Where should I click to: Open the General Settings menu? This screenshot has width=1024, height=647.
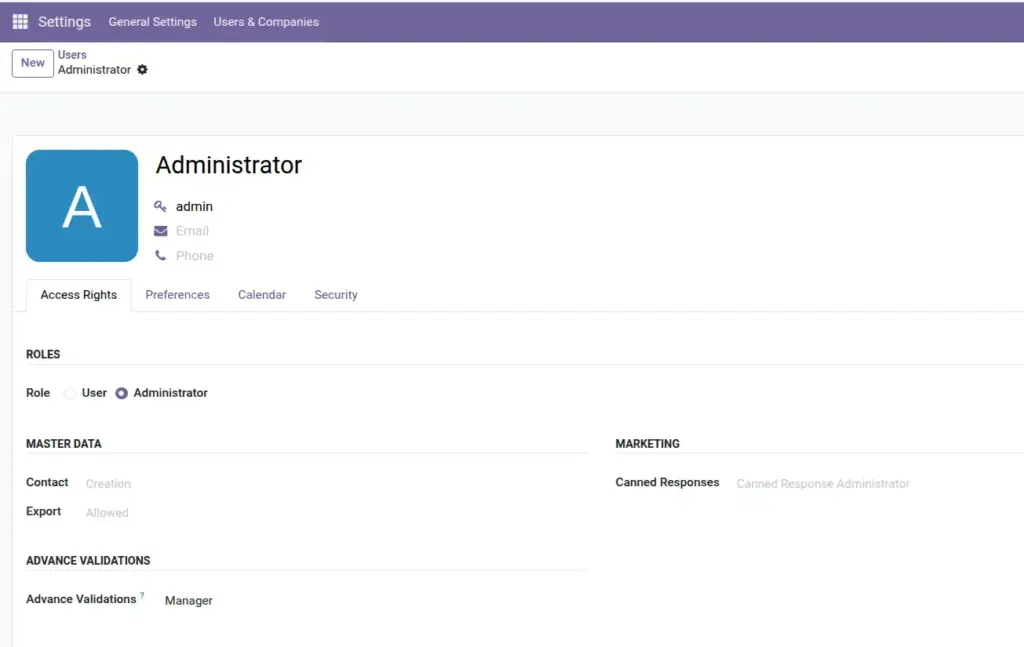(152, 22)
